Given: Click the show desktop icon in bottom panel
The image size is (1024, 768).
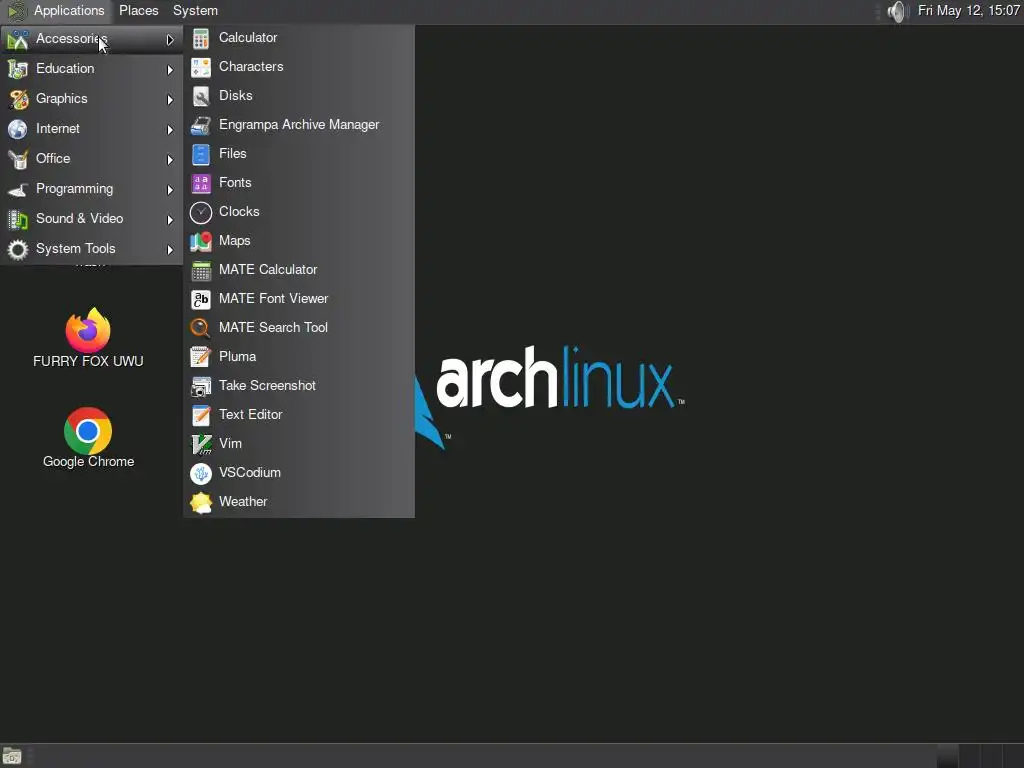Looking at the screenshot, I should (12, 756).
